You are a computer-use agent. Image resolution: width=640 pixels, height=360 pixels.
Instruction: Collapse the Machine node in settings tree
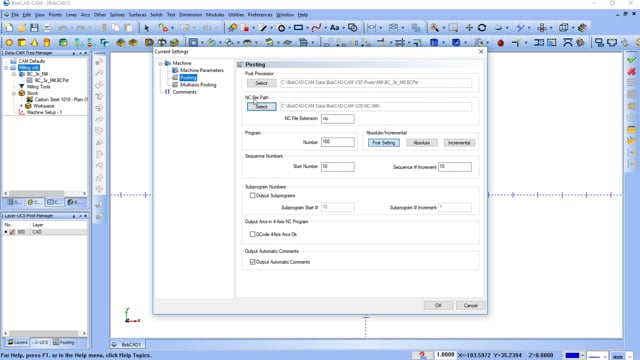pos(160,63)
